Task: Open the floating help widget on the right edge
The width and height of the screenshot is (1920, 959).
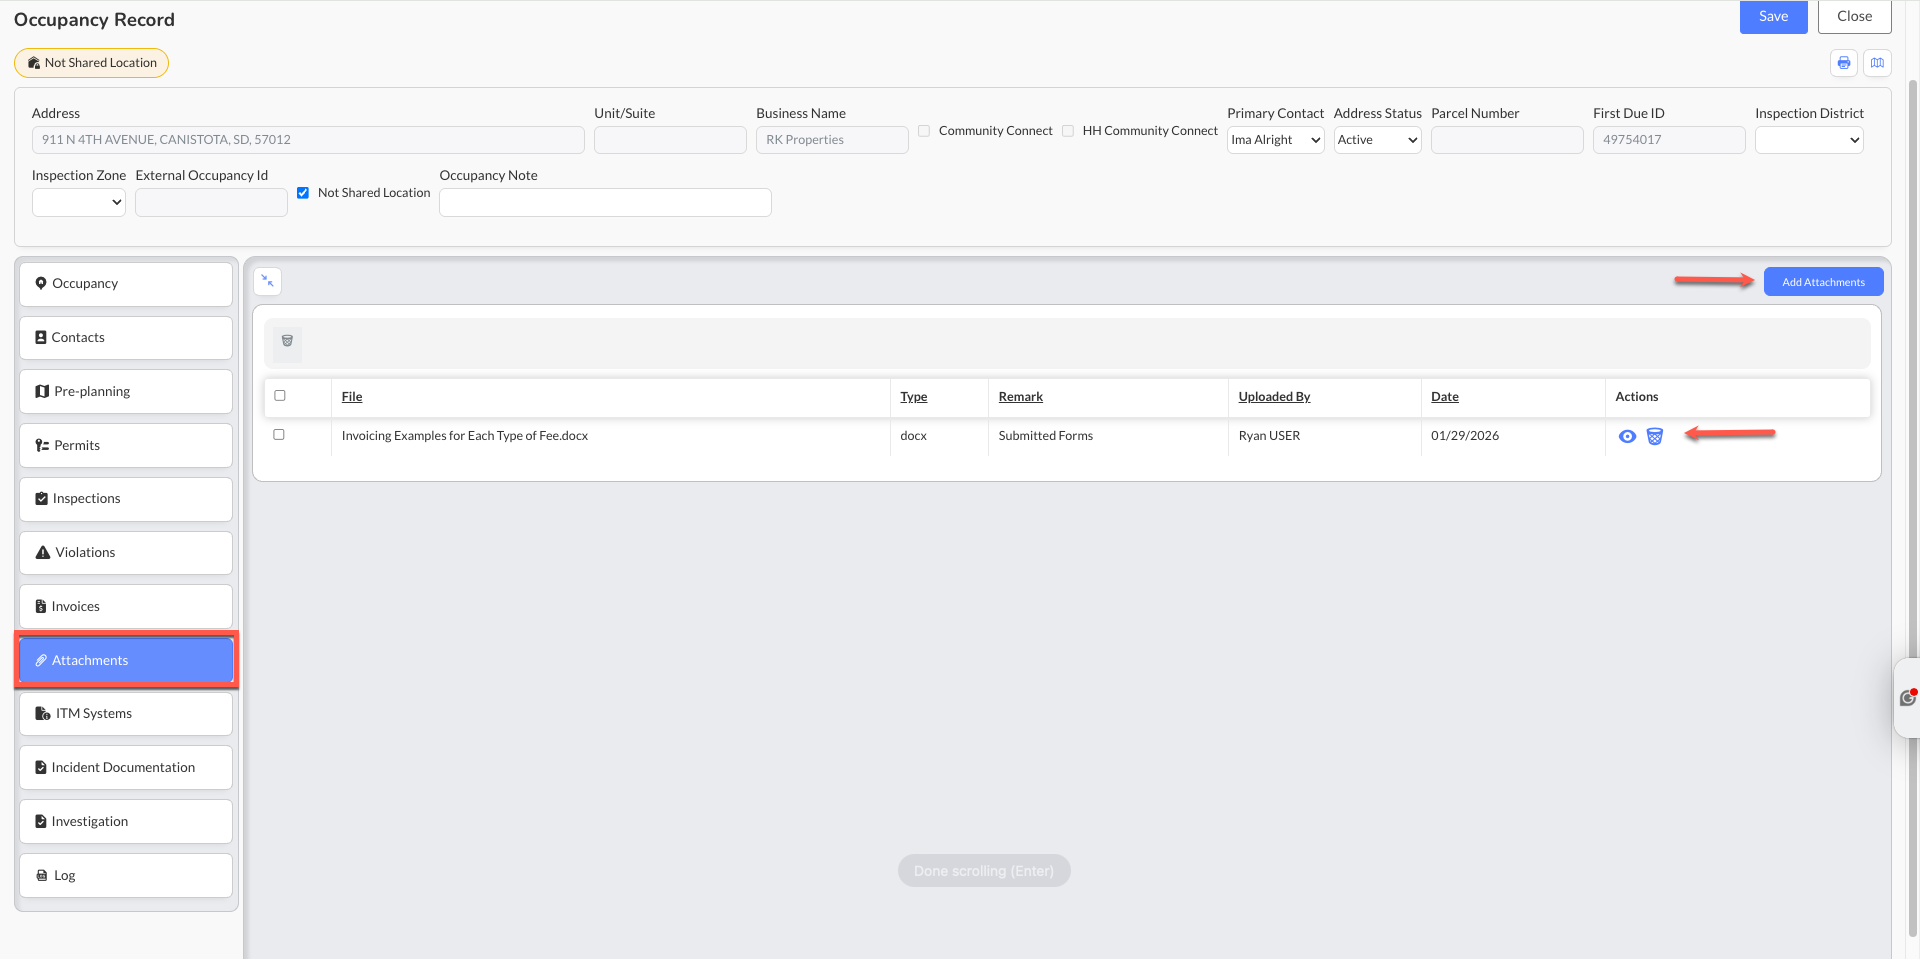Action: [x=1908, y=698]
